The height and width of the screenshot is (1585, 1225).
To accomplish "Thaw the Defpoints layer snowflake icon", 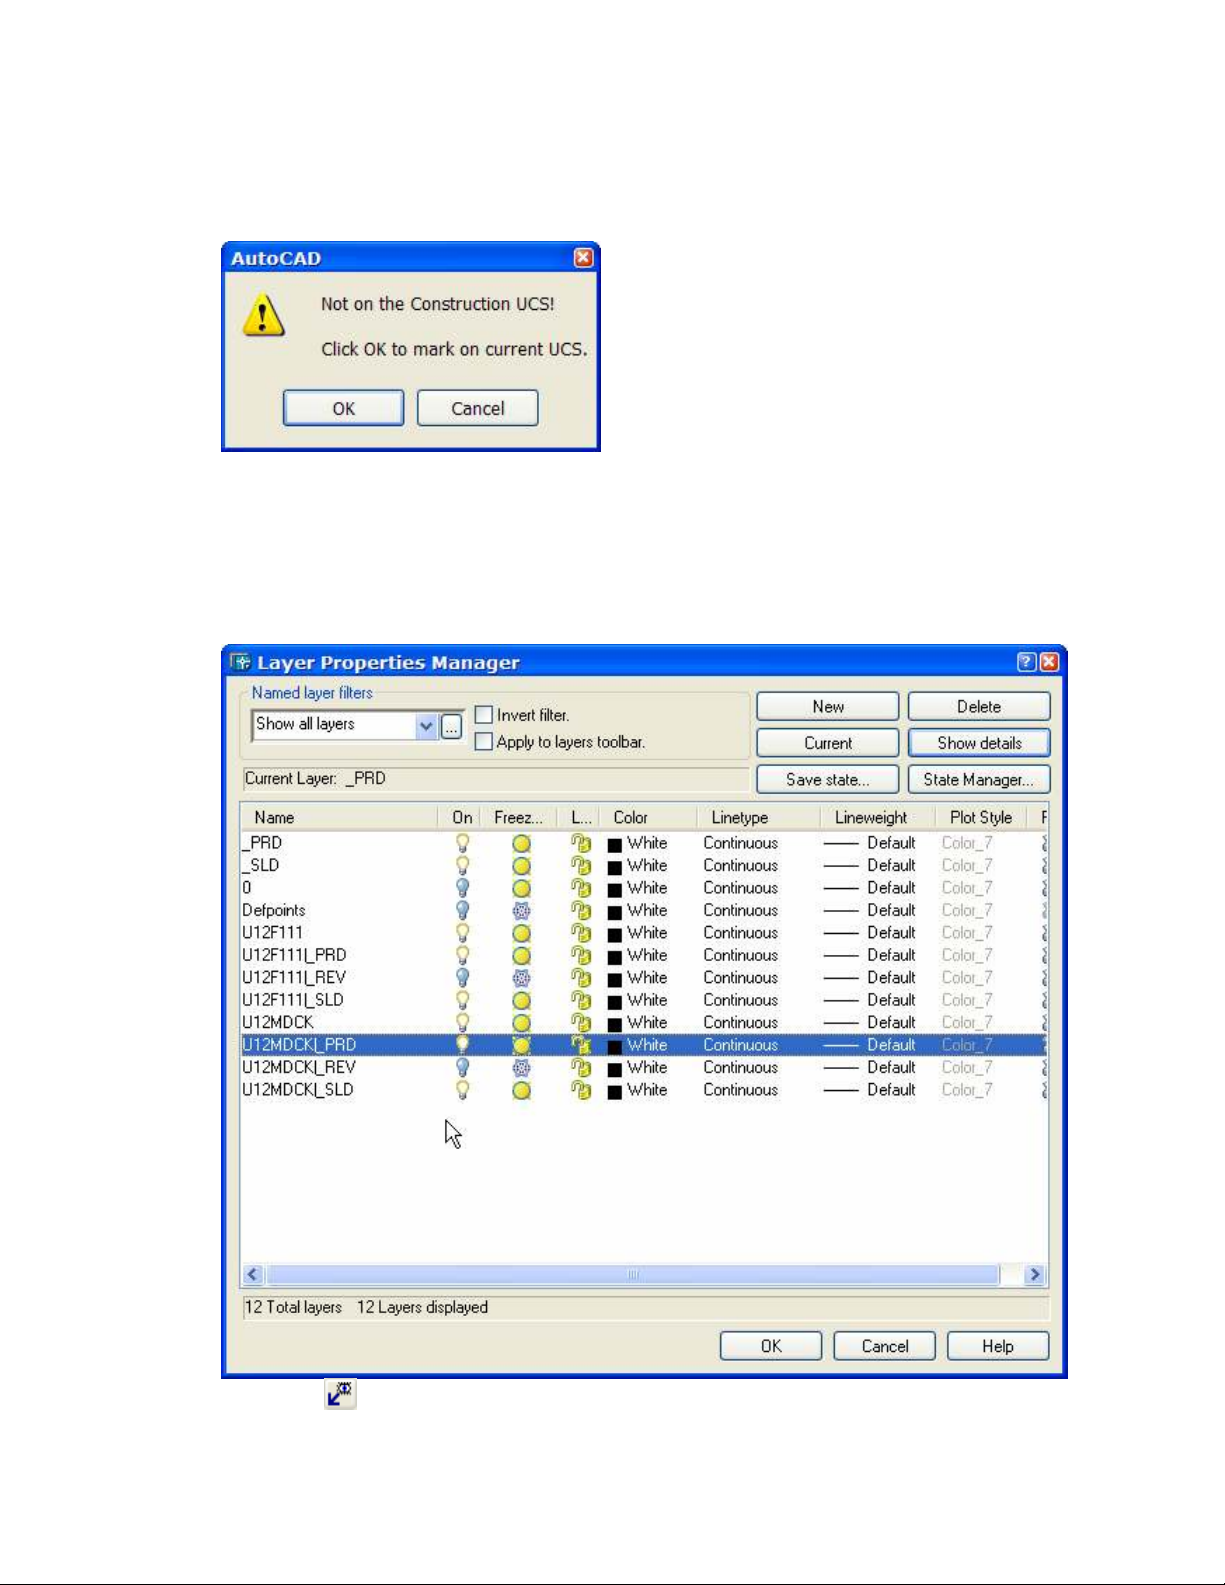I will pos(521,911).
